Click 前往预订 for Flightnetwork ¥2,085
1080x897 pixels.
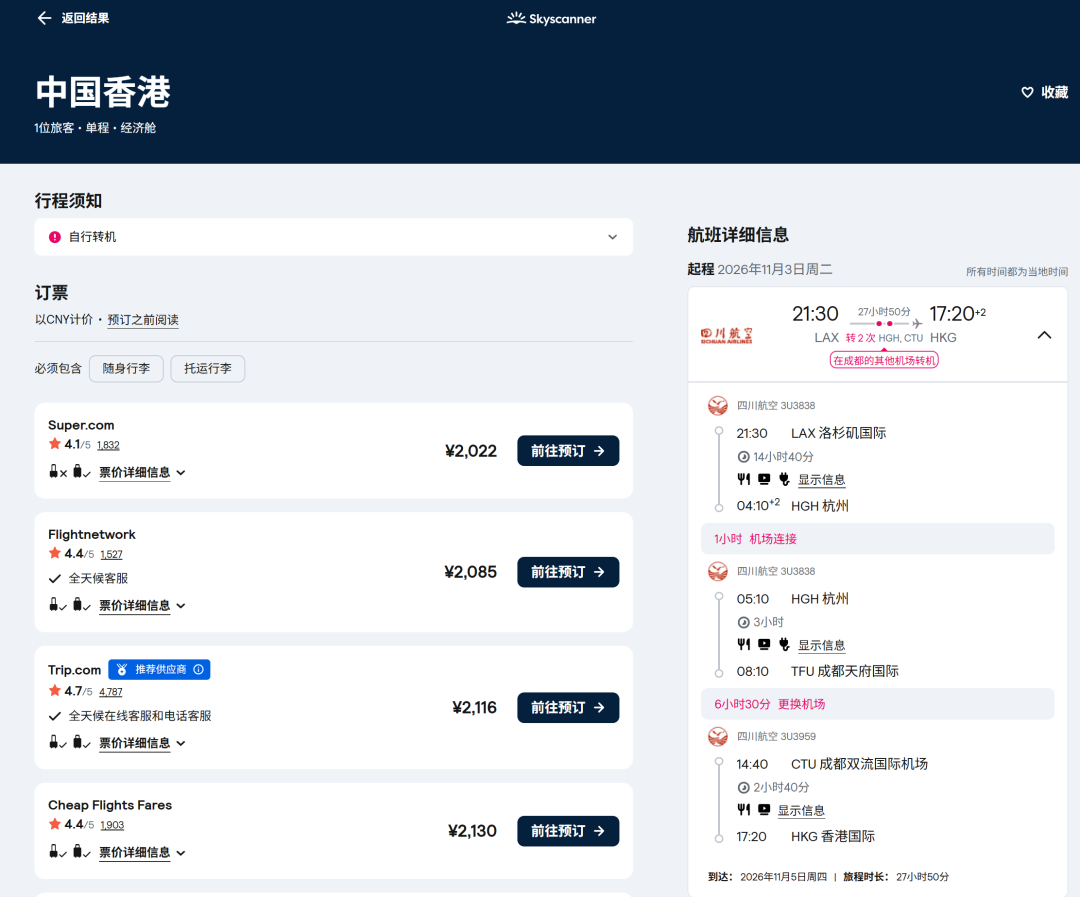(568, 572)
